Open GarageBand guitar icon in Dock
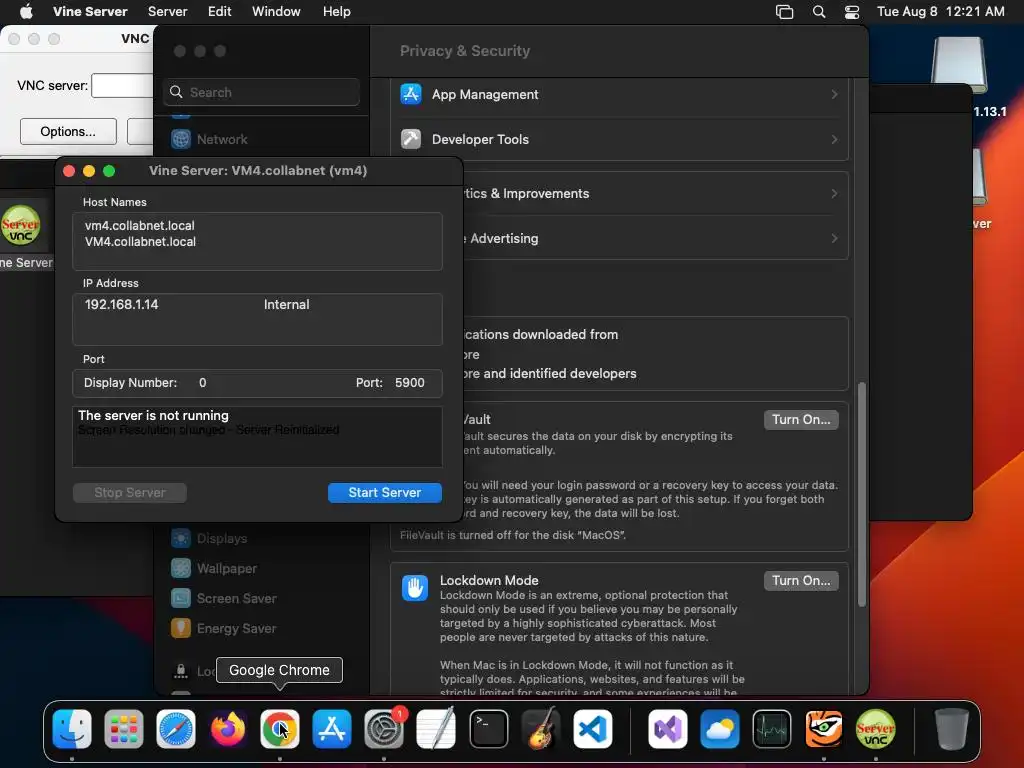The height and width of the screenshot is (768, 1024). click(x=541, y=729)
